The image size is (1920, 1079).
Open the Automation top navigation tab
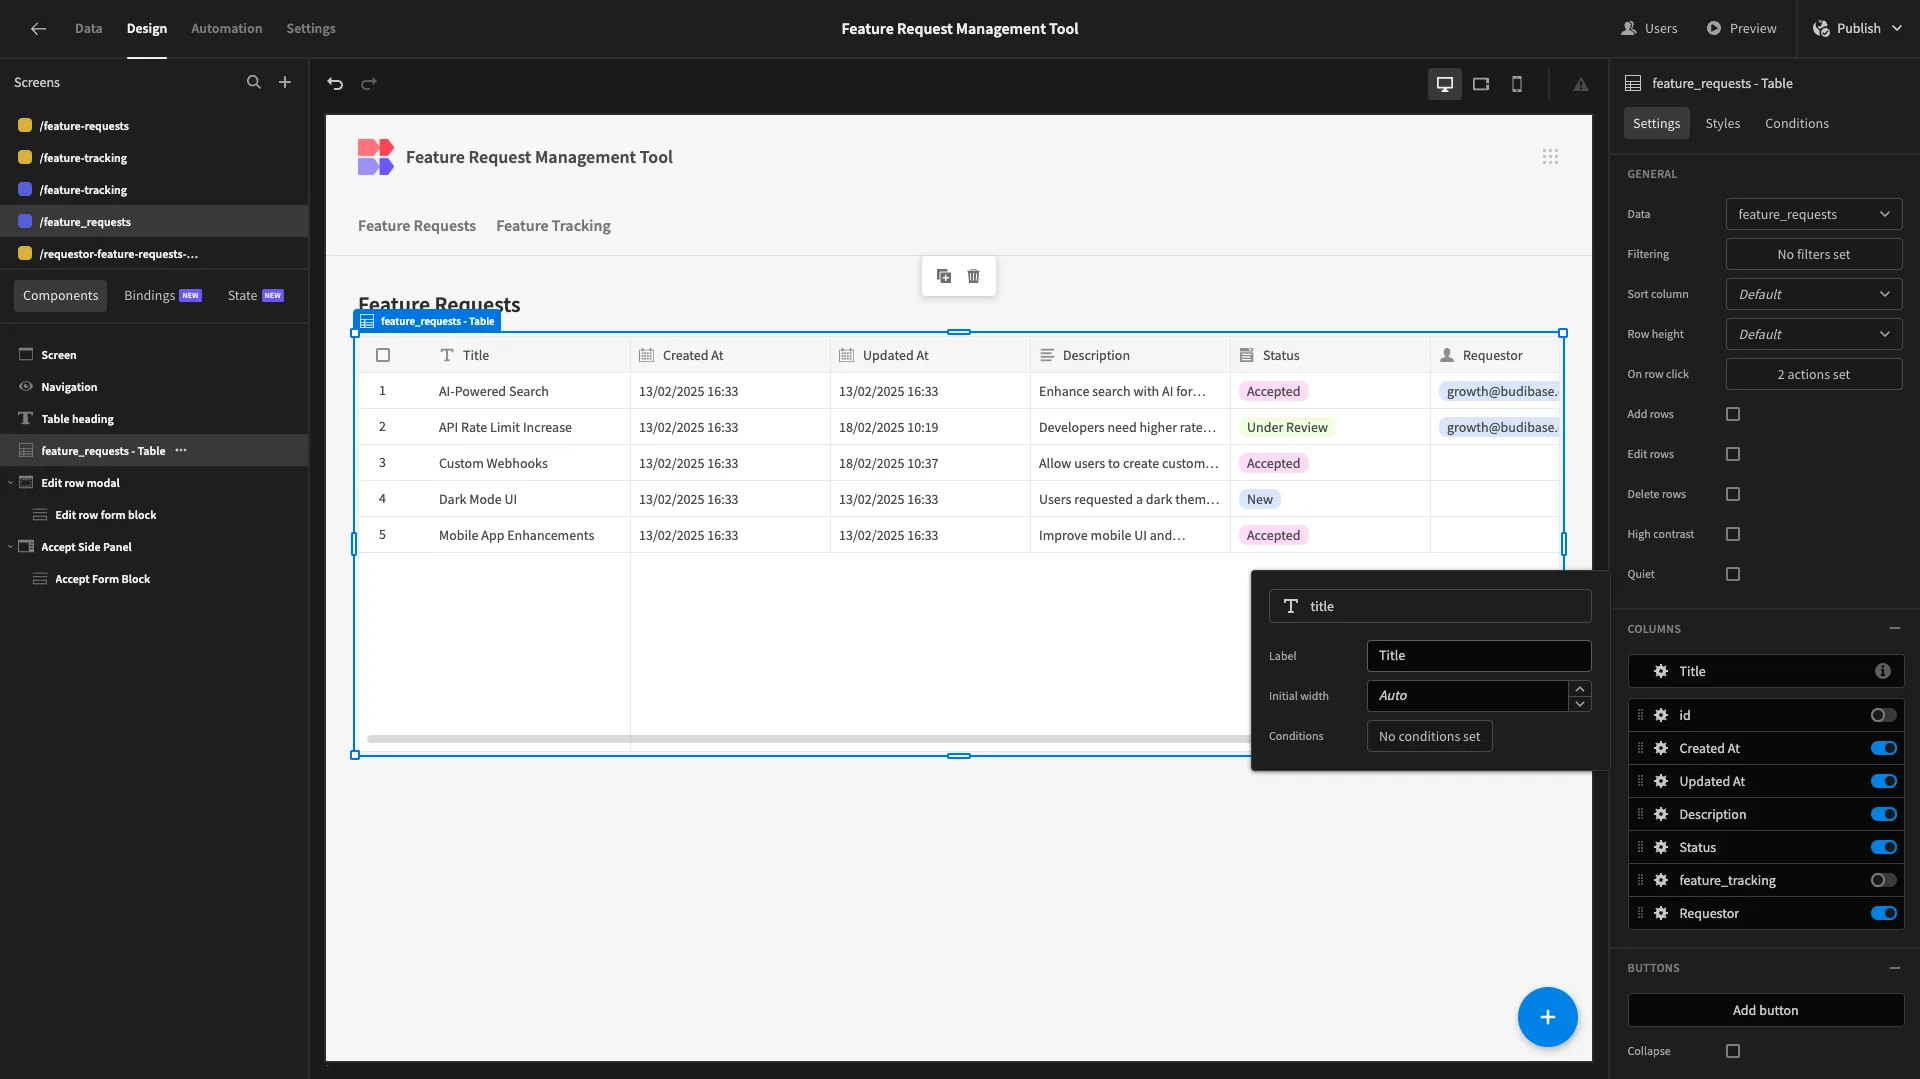click(x=226, y=28)
